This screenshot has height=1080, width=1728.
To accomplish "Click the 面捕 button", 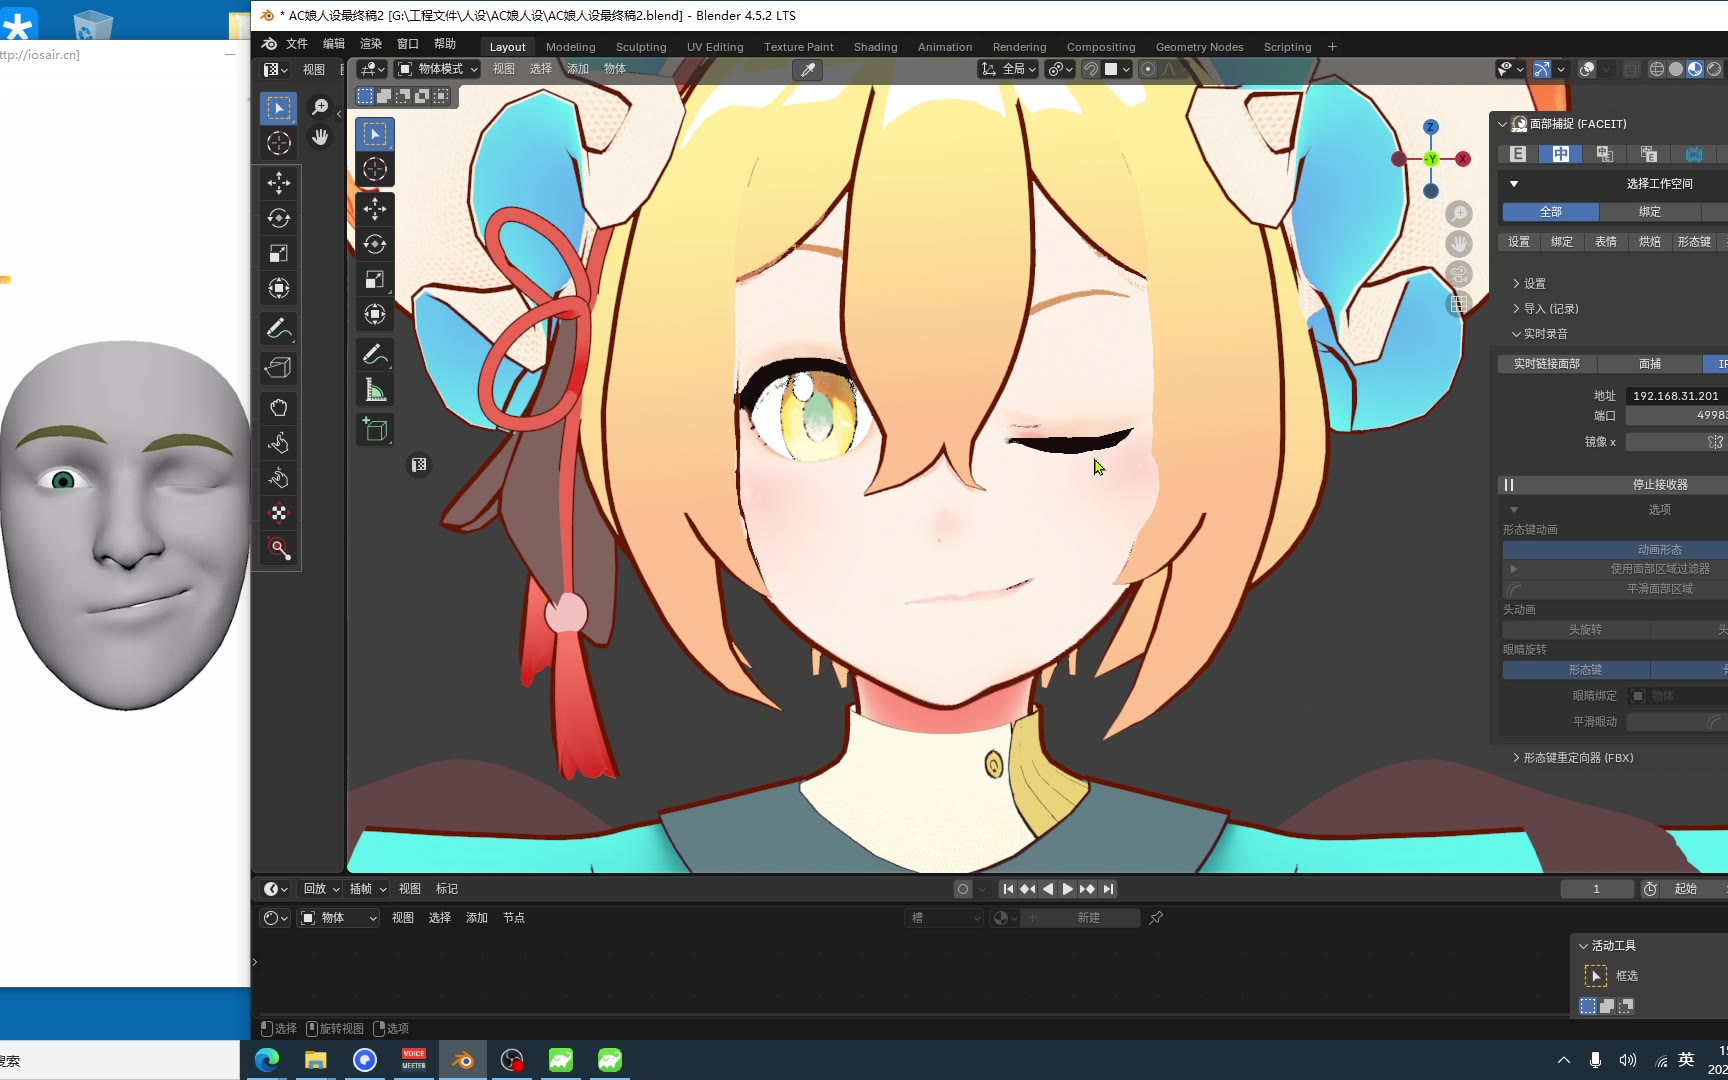I will (x=1650, y=364).
